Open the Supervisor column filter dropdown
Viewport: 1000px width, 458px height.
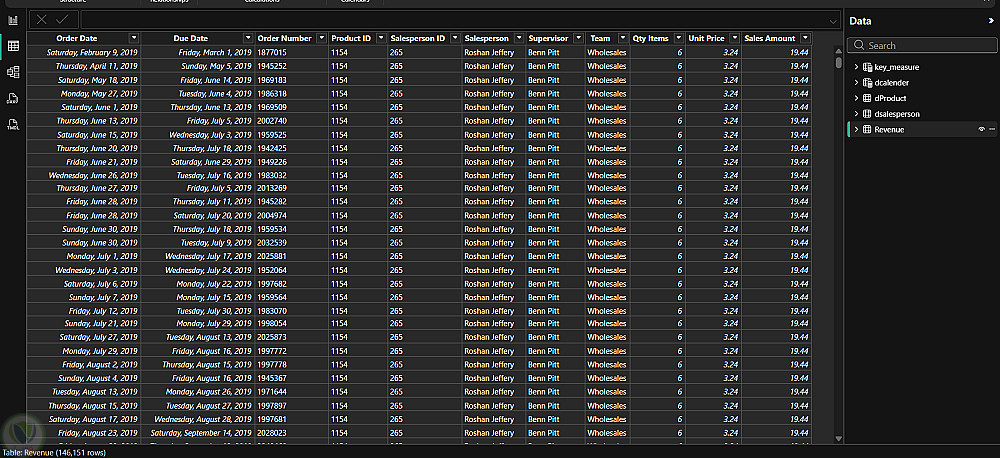[578, 38]
